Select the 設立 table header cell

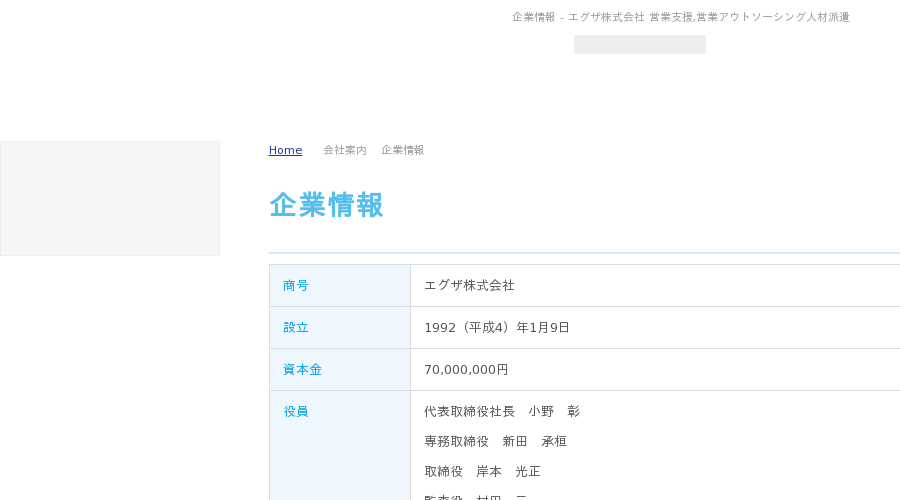340,327
